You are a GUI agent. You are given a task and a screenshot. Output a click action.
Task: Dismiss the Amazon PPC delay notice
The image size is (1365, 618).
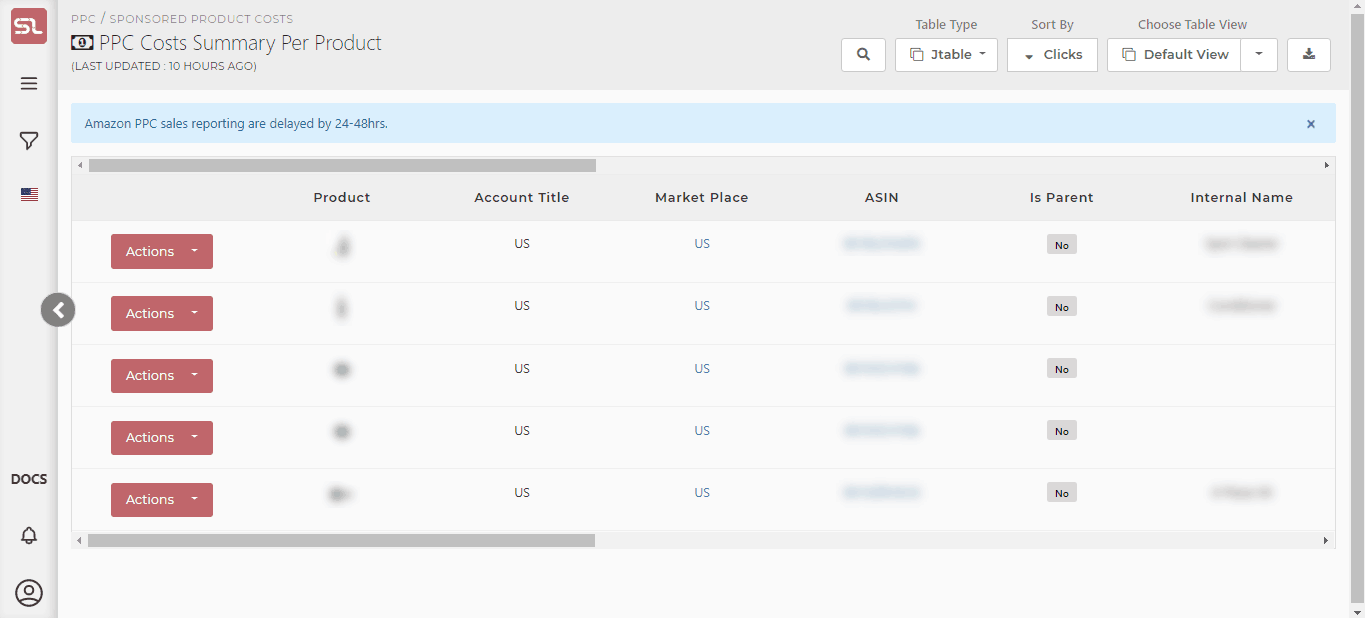(x=1311, y=124)
